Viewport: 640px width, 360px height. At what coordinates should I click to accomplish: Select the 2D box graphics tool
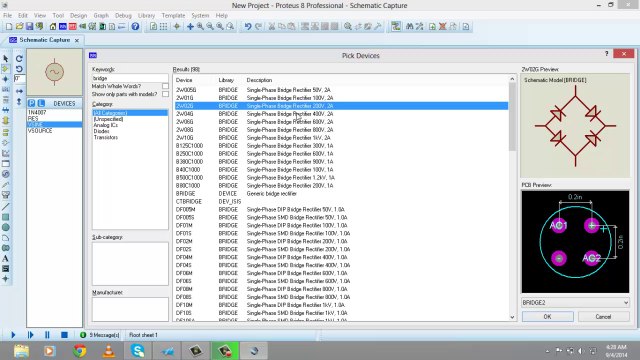[5, 217]
